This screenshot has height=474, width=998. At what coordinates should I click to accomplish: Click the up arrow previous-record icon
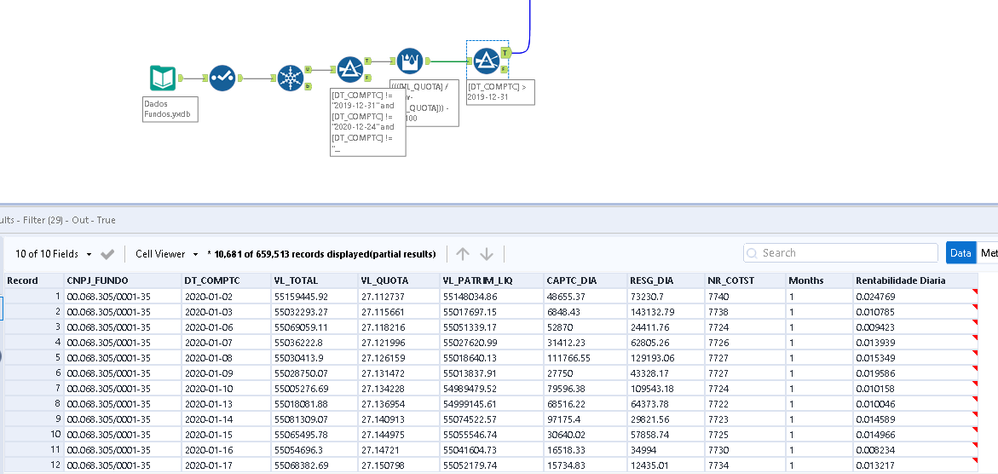coord(463,254)
